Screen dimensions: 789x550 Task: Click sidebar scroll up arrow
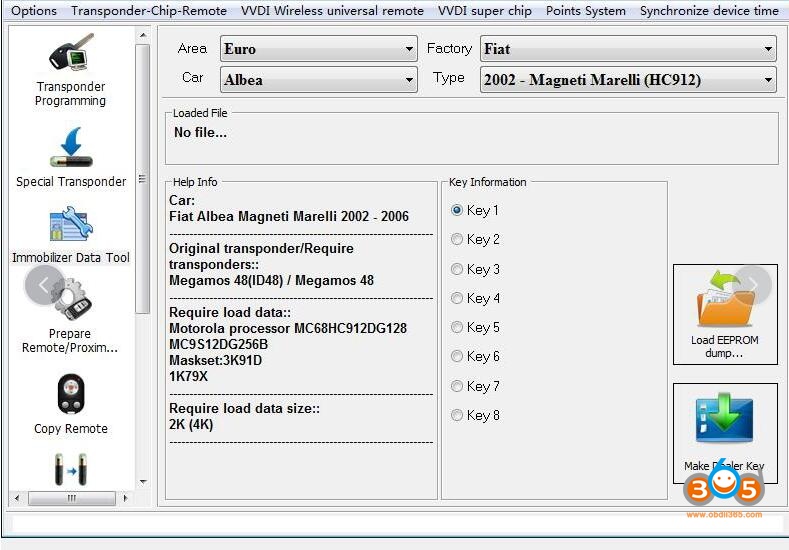143,35
